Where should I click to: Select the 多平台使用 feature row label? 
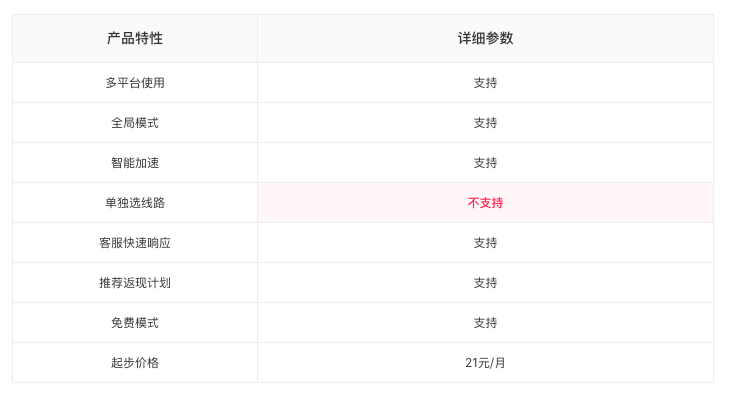click(135, 83)
